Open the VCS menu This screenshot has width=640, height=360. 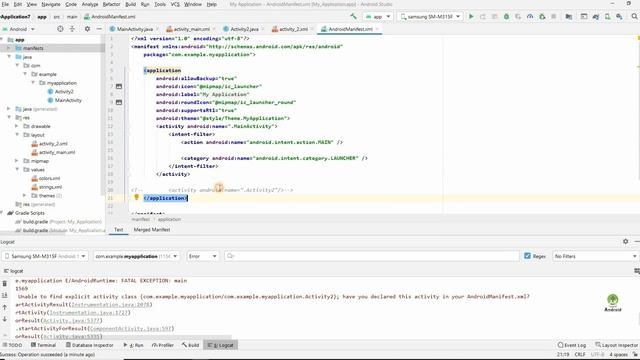coord(175,4)
